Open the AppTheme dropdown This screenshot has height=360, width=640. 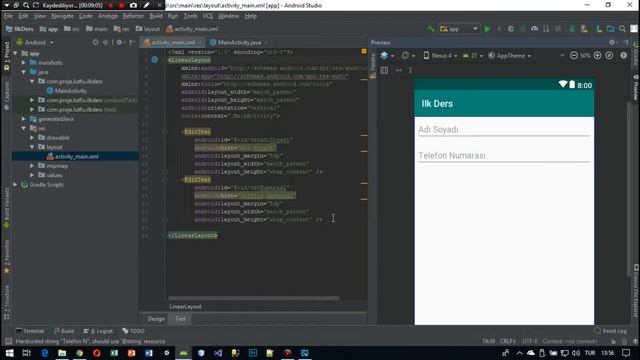coord(510,56)
